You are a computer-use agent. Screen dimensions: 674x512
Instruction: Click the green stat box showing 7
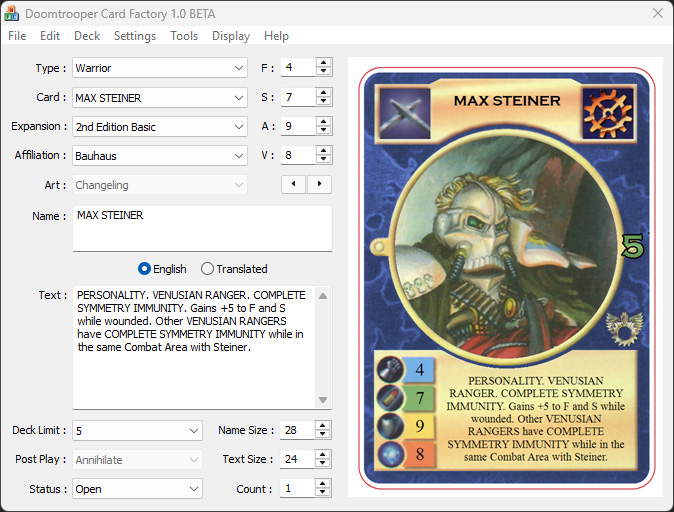420,398
